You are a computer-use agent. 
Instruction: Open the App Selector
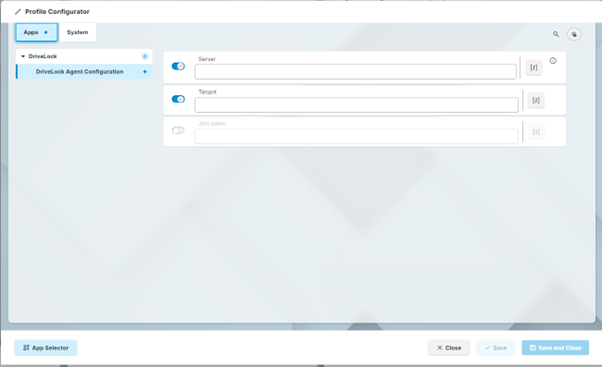(46, 348)
